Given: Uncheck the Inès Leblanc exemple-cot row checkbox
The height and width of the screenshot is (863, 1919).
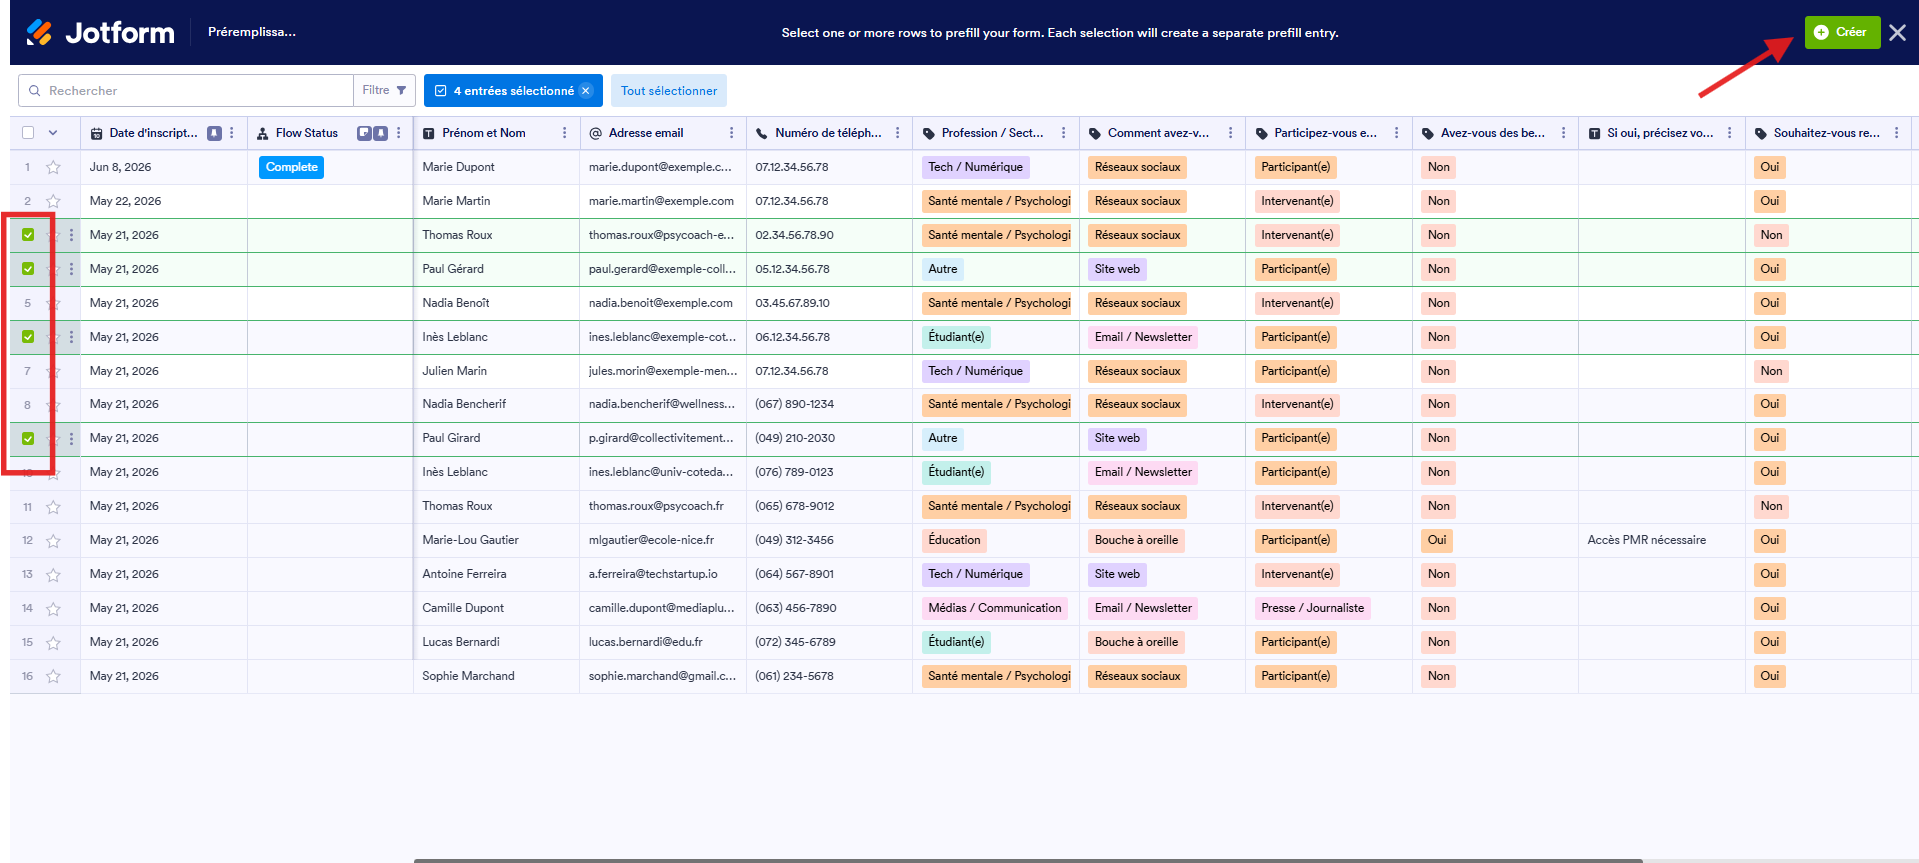Looking at the screenshot, I should (x=28, y=337).
